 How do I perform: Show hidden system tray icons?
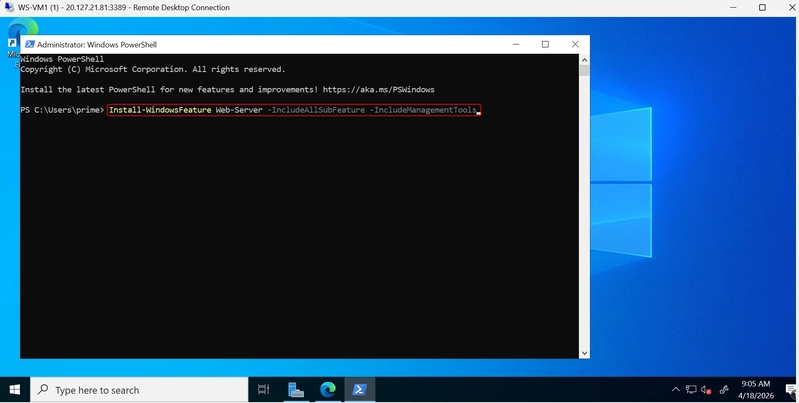[x=676, y=390]
